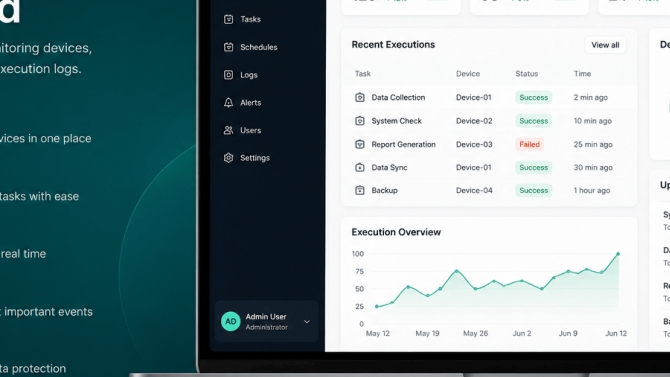Click the Logs icon in sidebar

tap(229, 75)
